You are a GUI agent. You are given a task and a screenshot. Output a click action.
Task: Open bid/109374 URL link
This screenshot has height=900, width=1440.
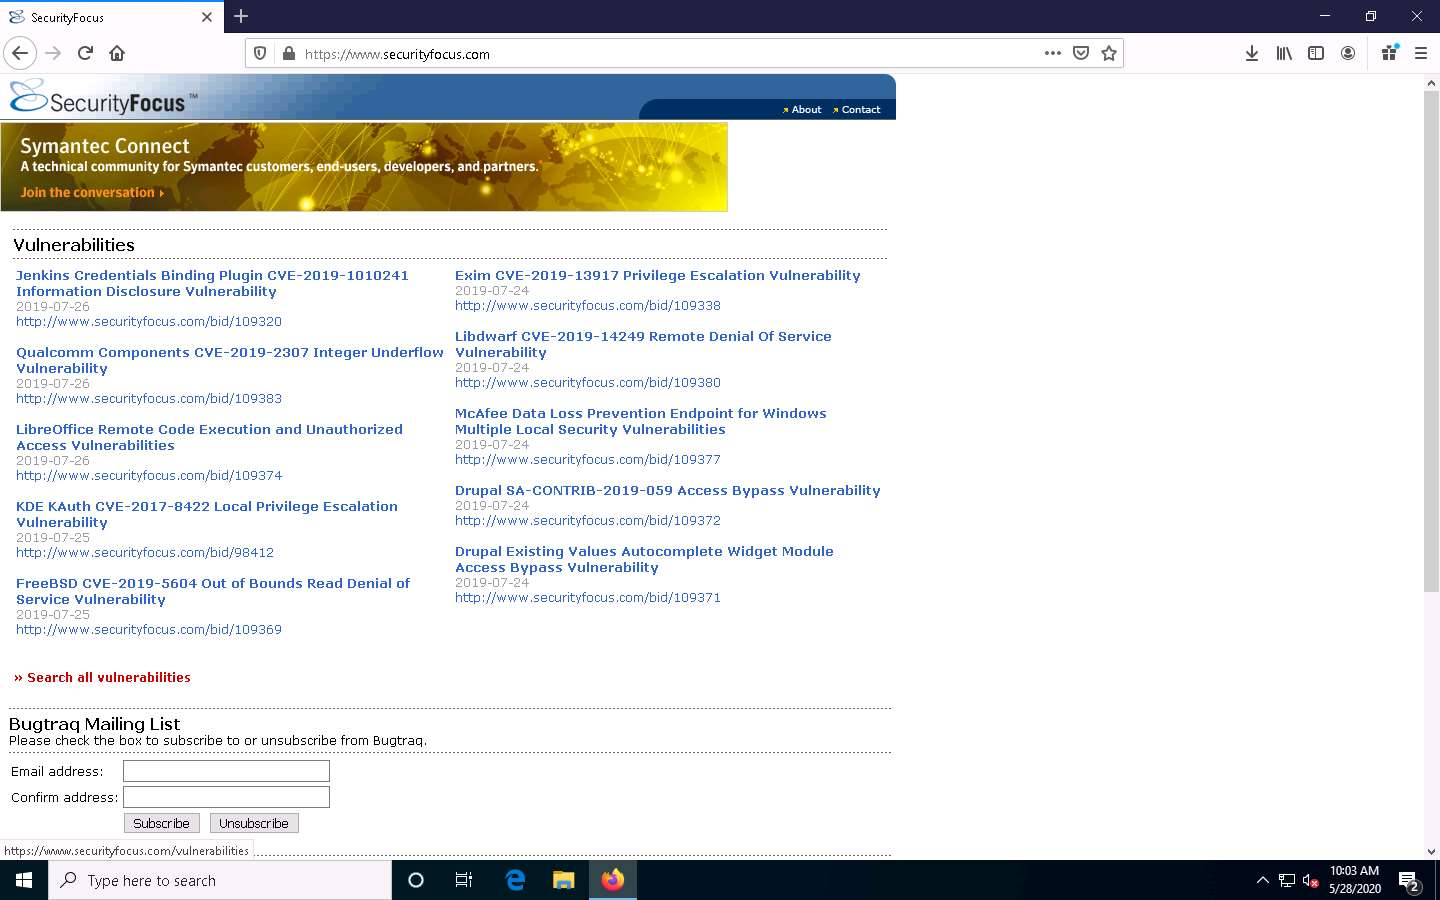tap(149, 475)
